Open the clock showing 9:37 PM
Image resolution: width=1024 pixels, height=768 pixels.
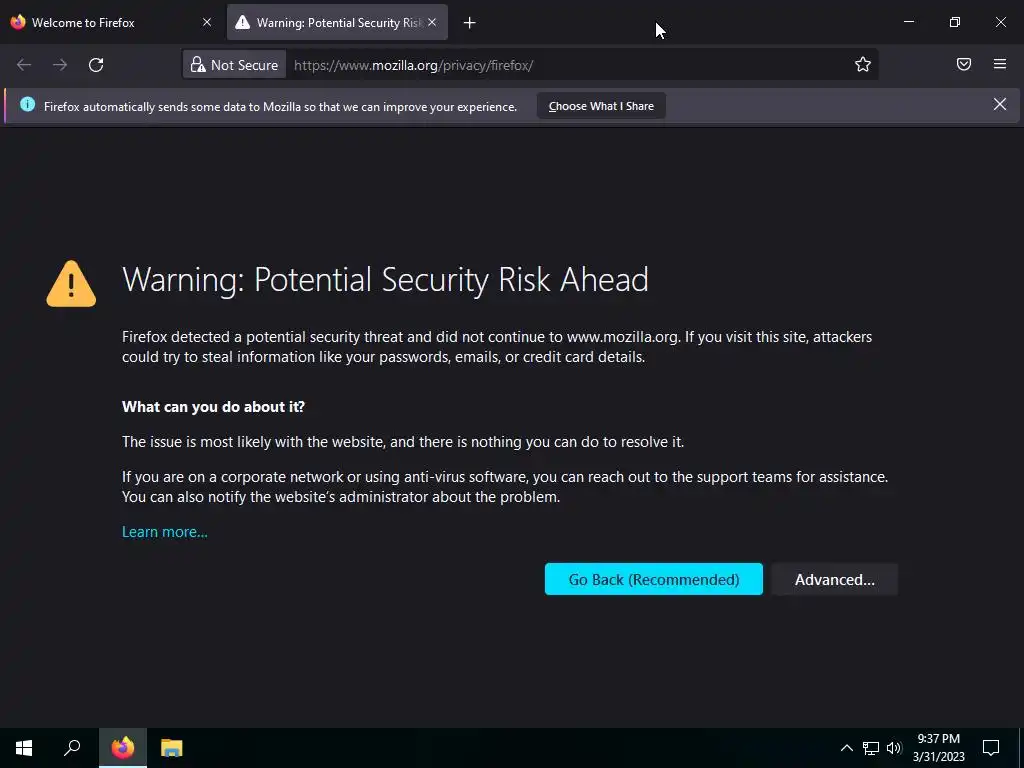pos(938,748)
